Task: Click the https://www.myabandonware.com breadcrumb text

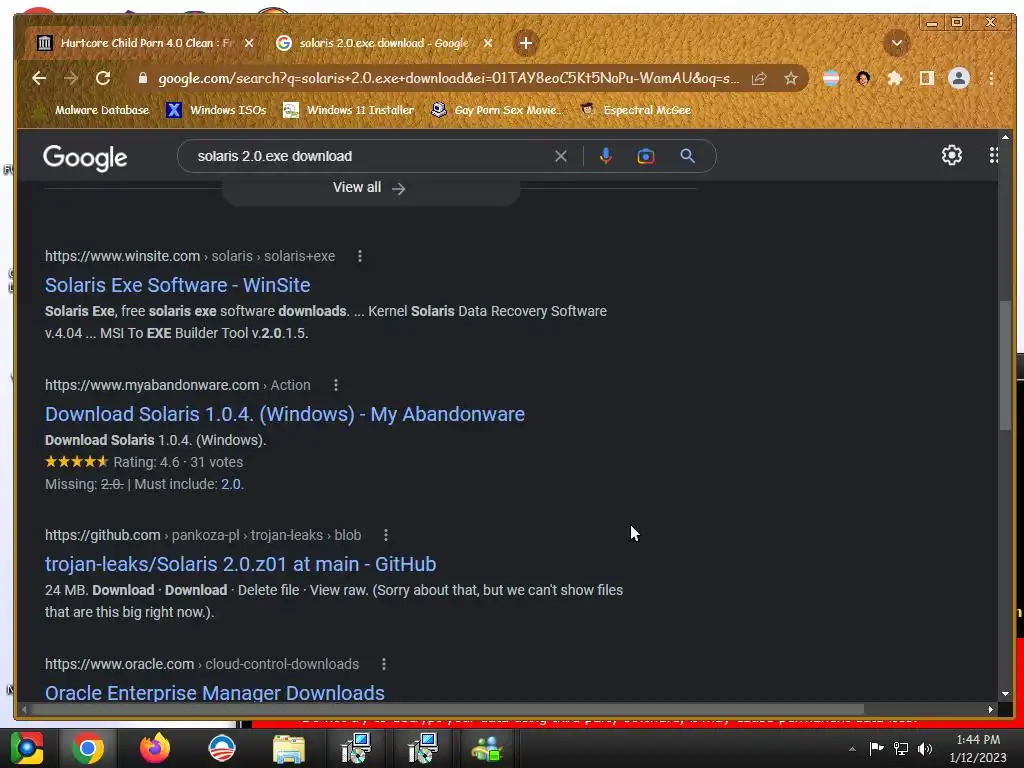Action: click(152, 385)
